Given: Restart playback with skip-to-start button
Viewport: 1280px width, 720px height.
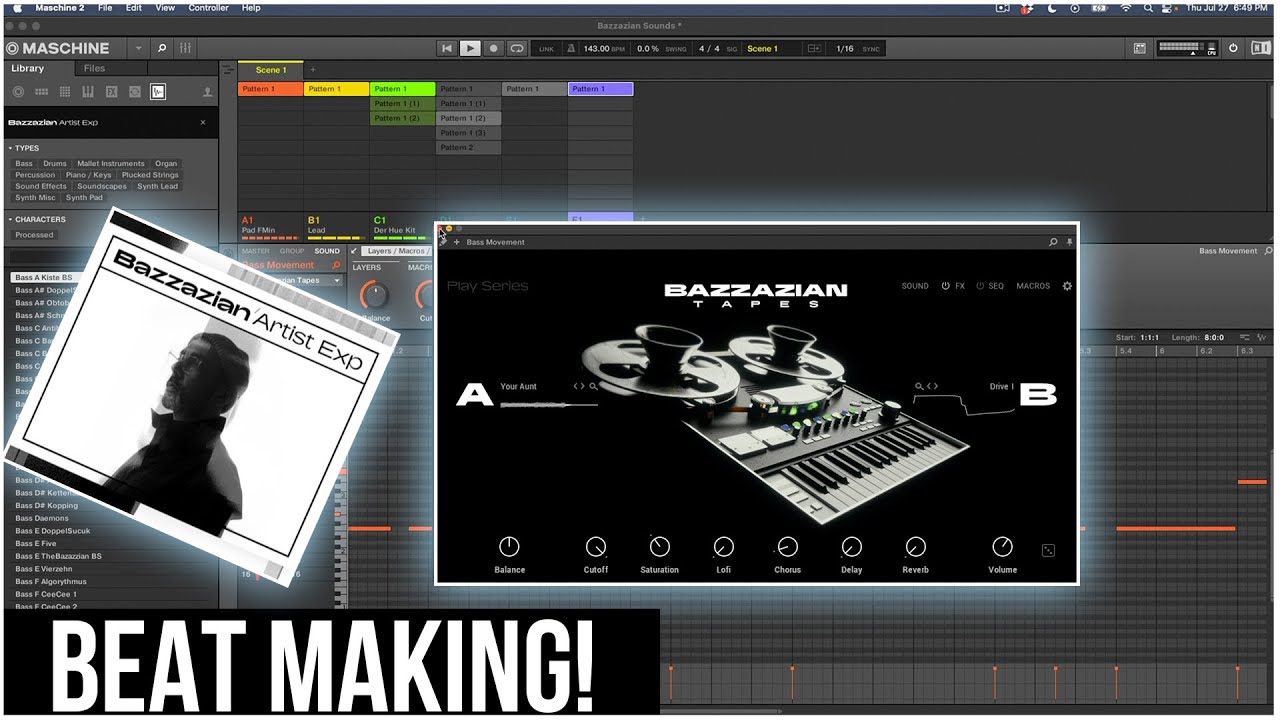Looking at the screenshot, I should 447,48.
